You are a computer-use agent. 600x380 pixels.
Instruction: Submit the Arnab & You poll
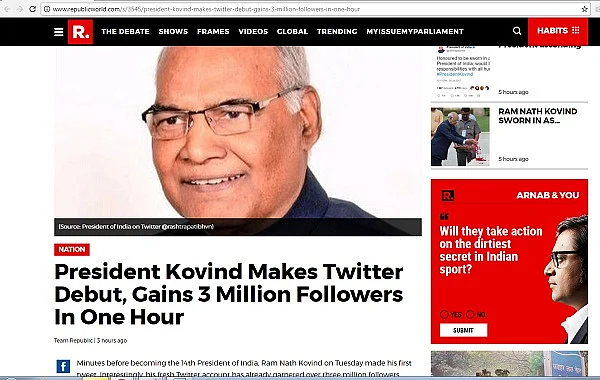click(463, 330)
